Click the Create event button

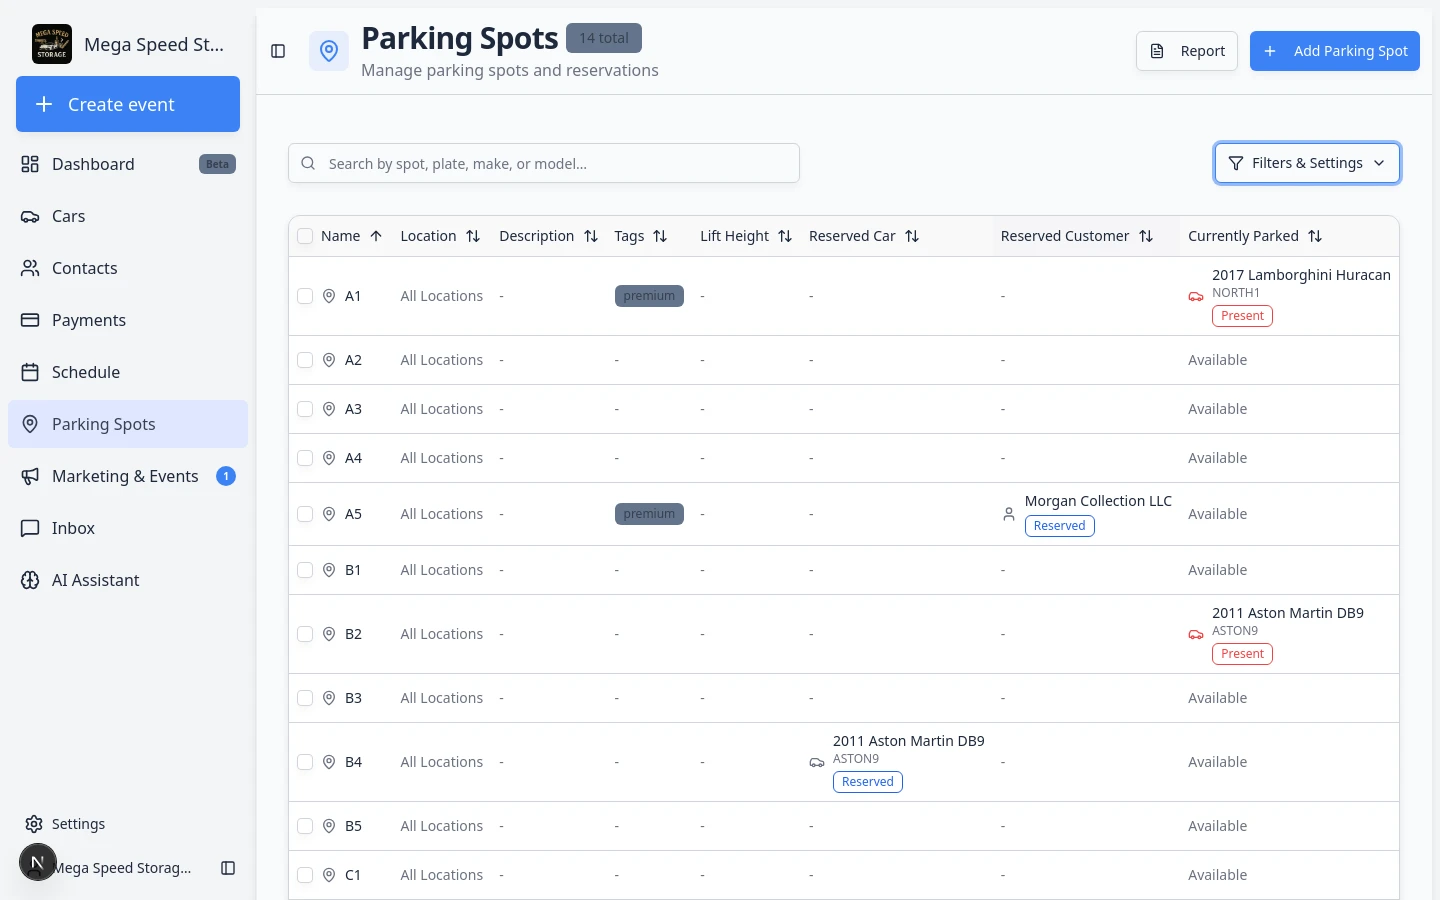point(128,104)
